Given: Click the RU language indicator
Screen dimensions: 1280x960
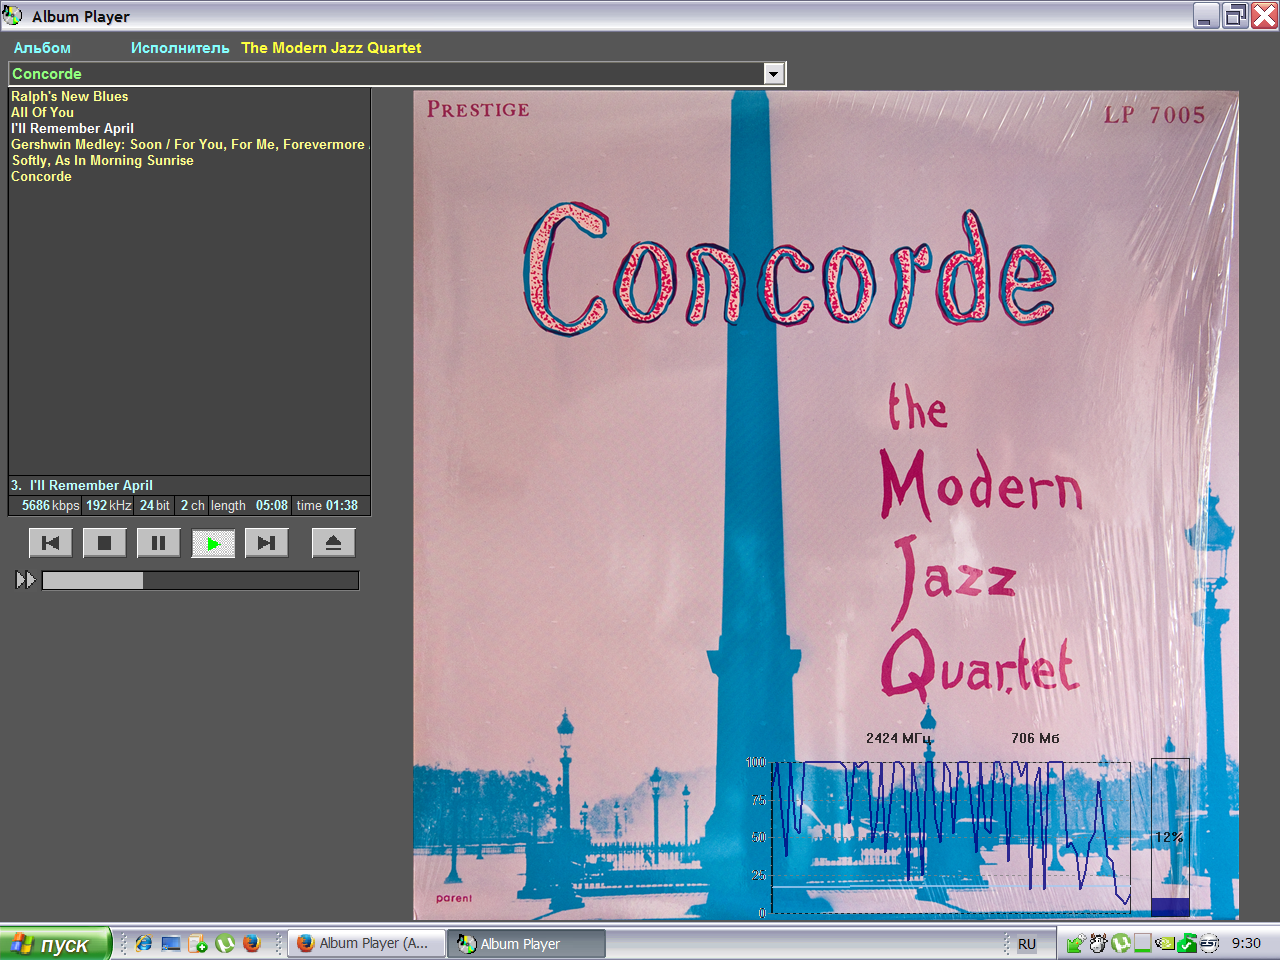Looking at the screenshot, I should 1027,944.
